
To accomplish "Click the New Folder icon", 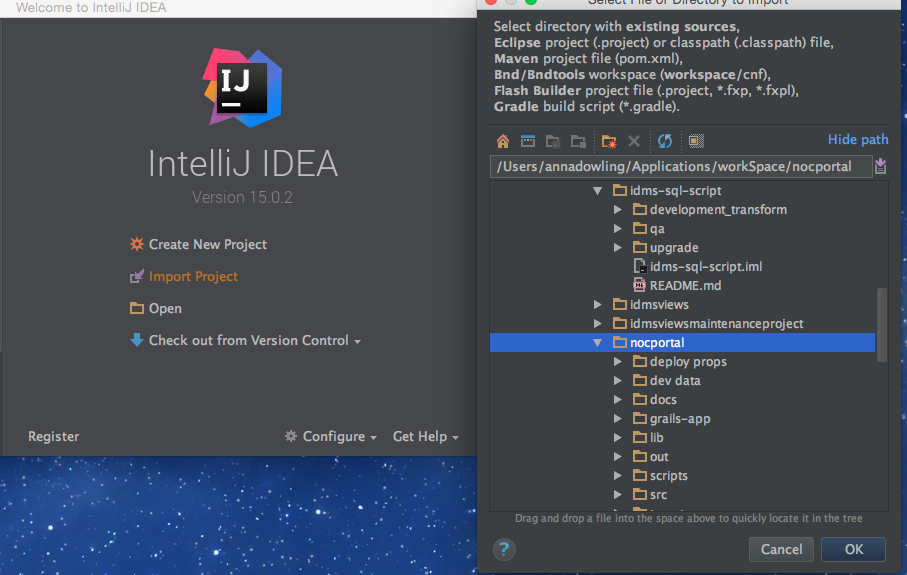I will pos(609,141).
